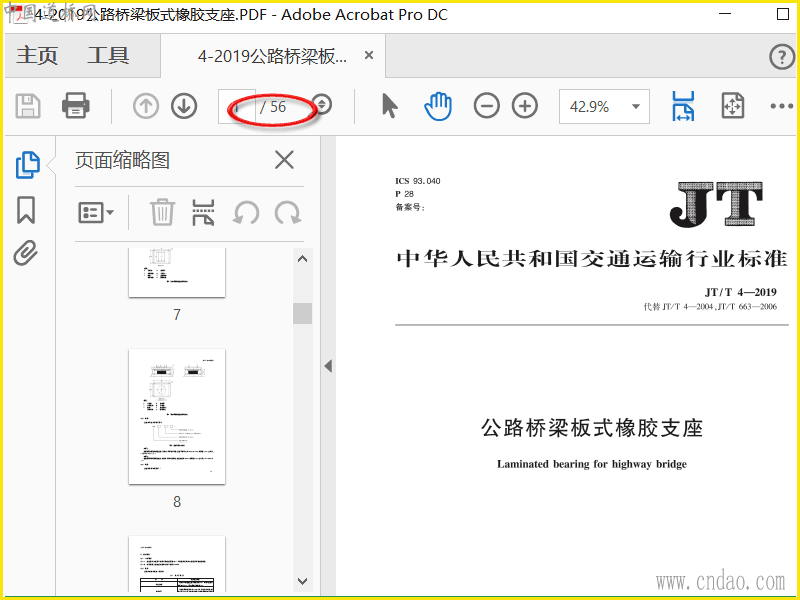Go to the previous page with the up arrow
Viewport: 800px width, 600px height.
[146, 106]
